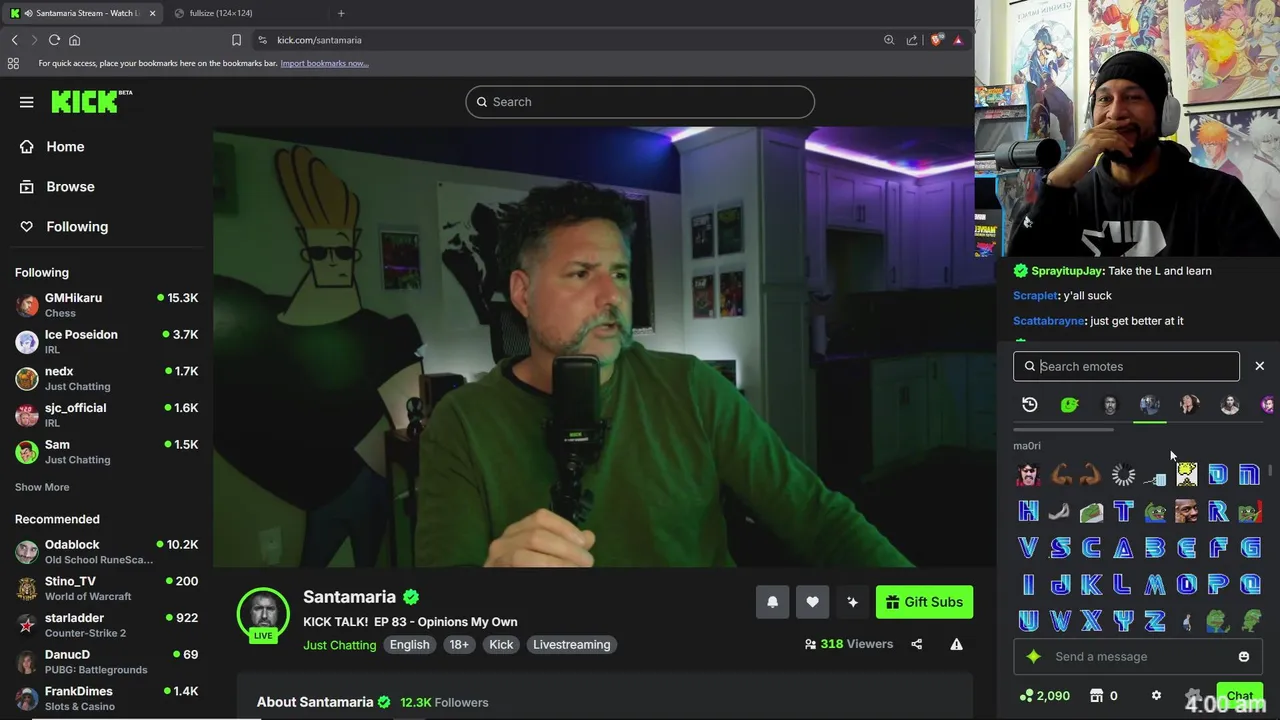This screenshot has width=1280, height=720.
Task: Click the Kick search field
Action: tap(640, 102)
